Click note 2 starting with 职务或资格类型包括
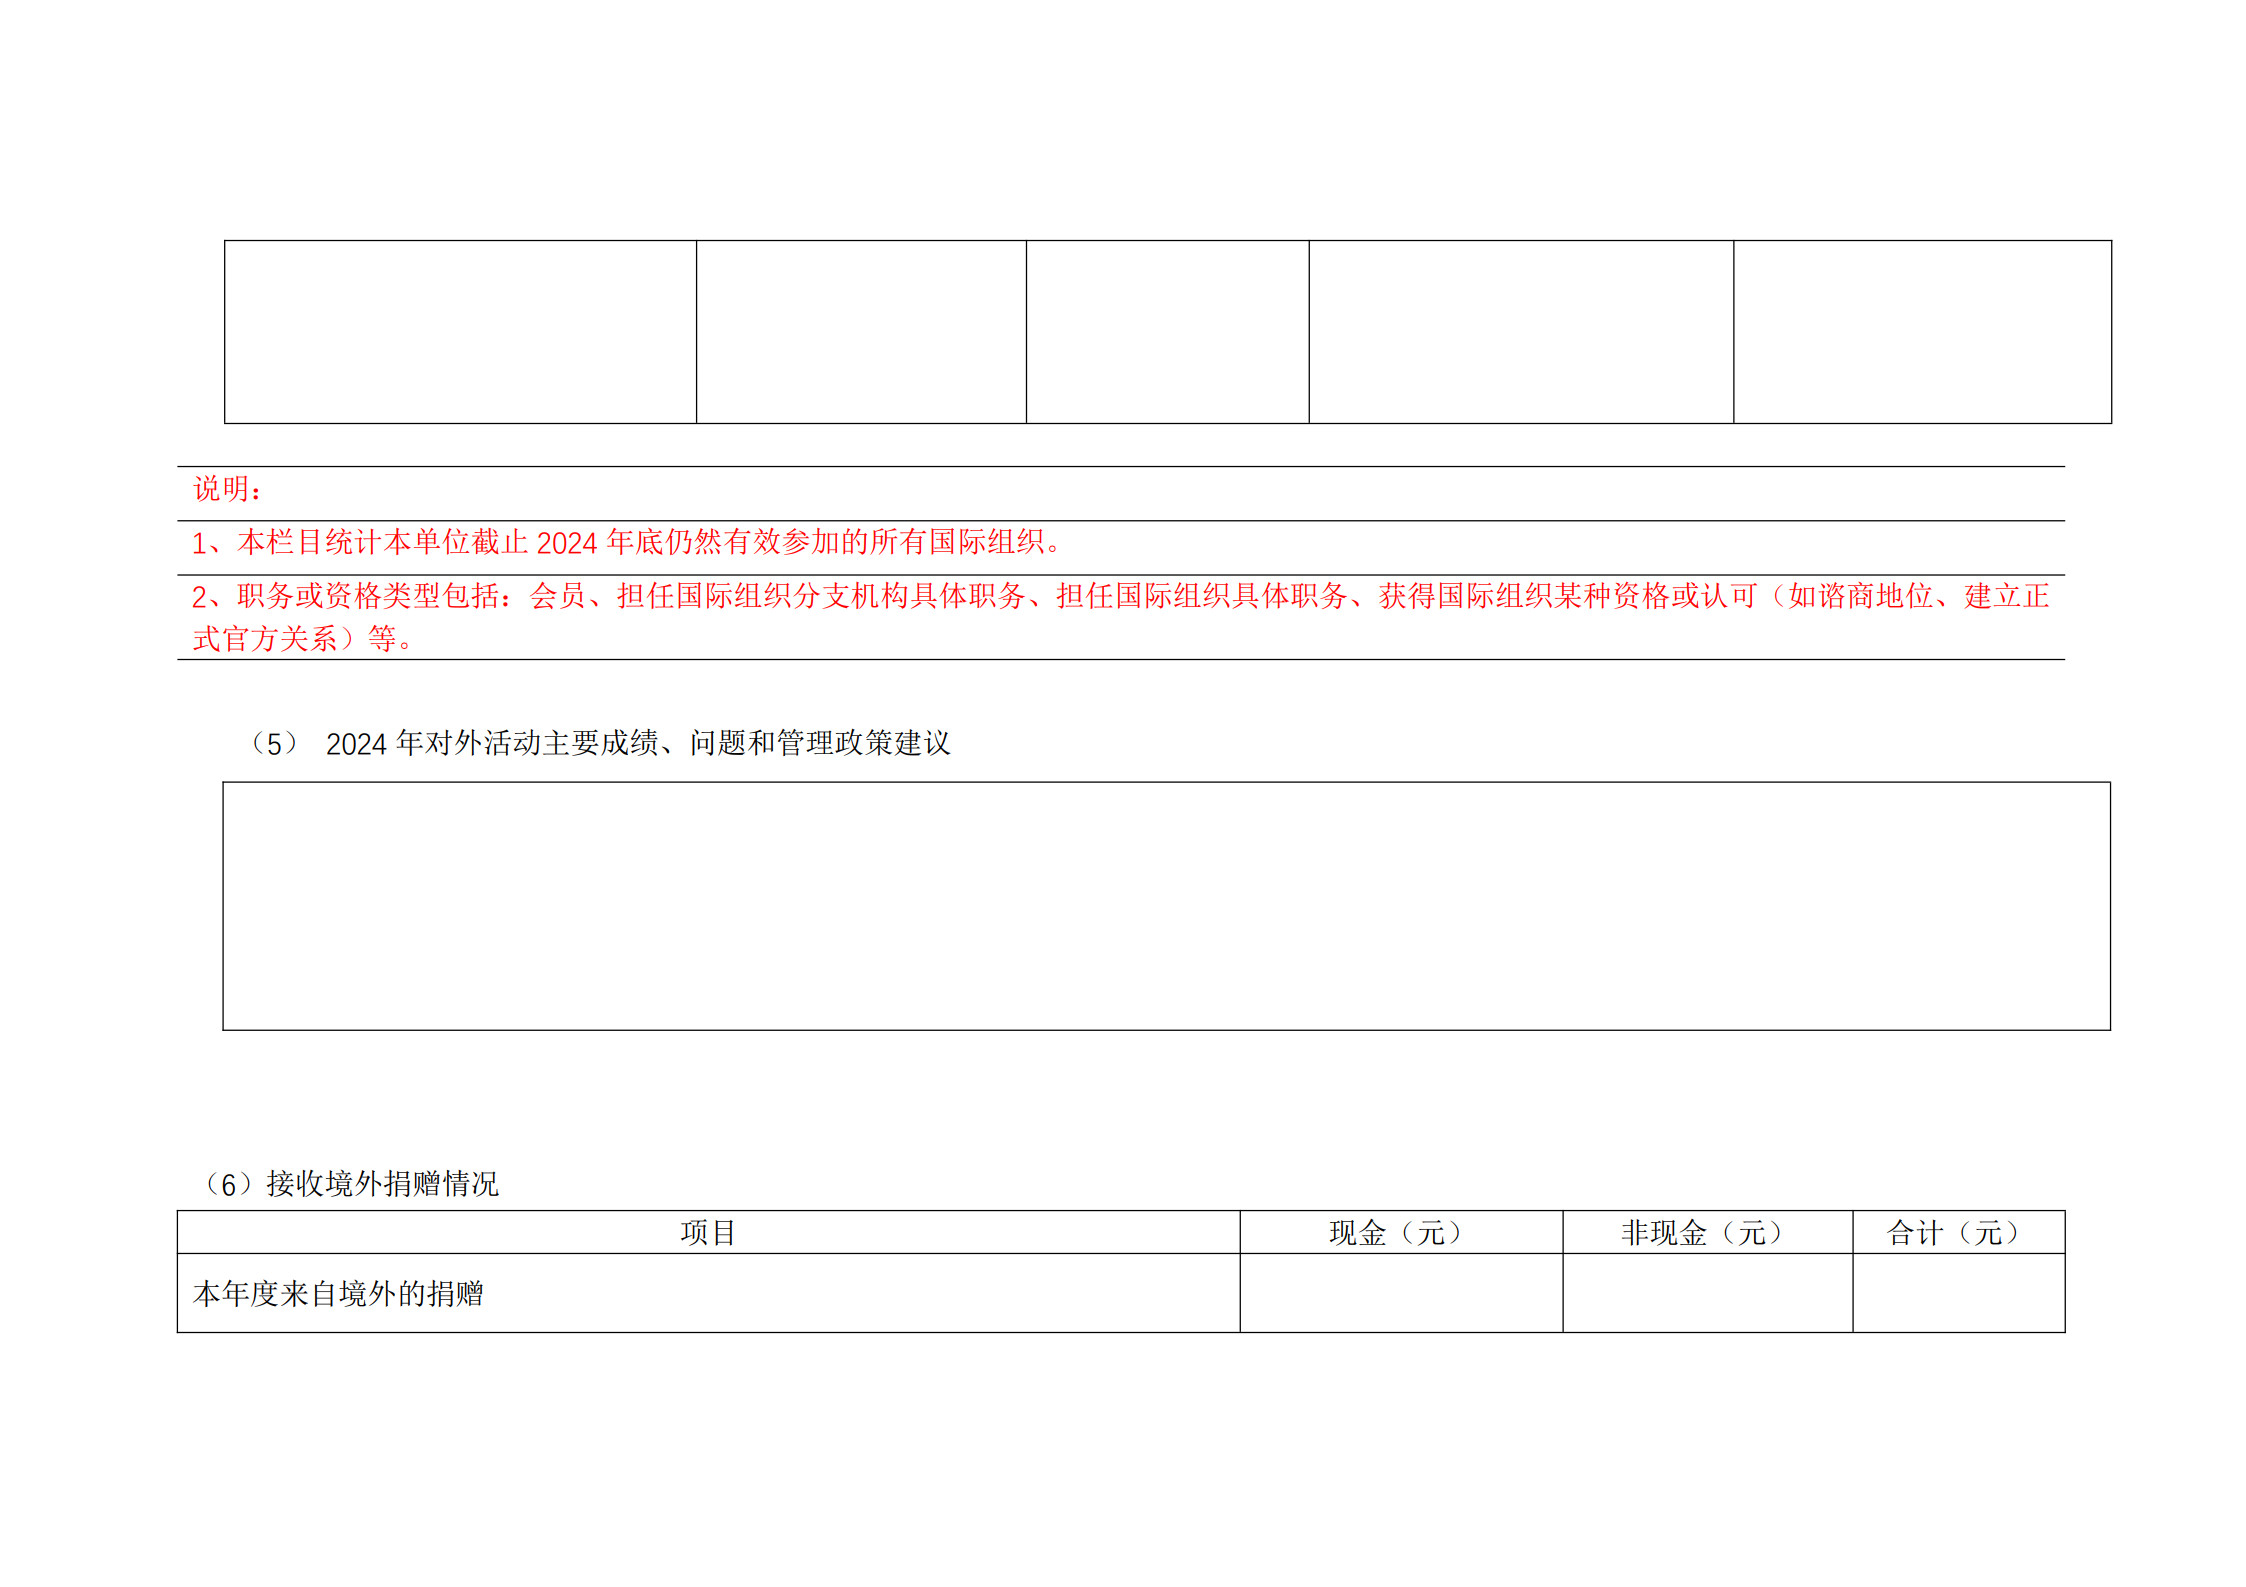 coord(1120,596)
